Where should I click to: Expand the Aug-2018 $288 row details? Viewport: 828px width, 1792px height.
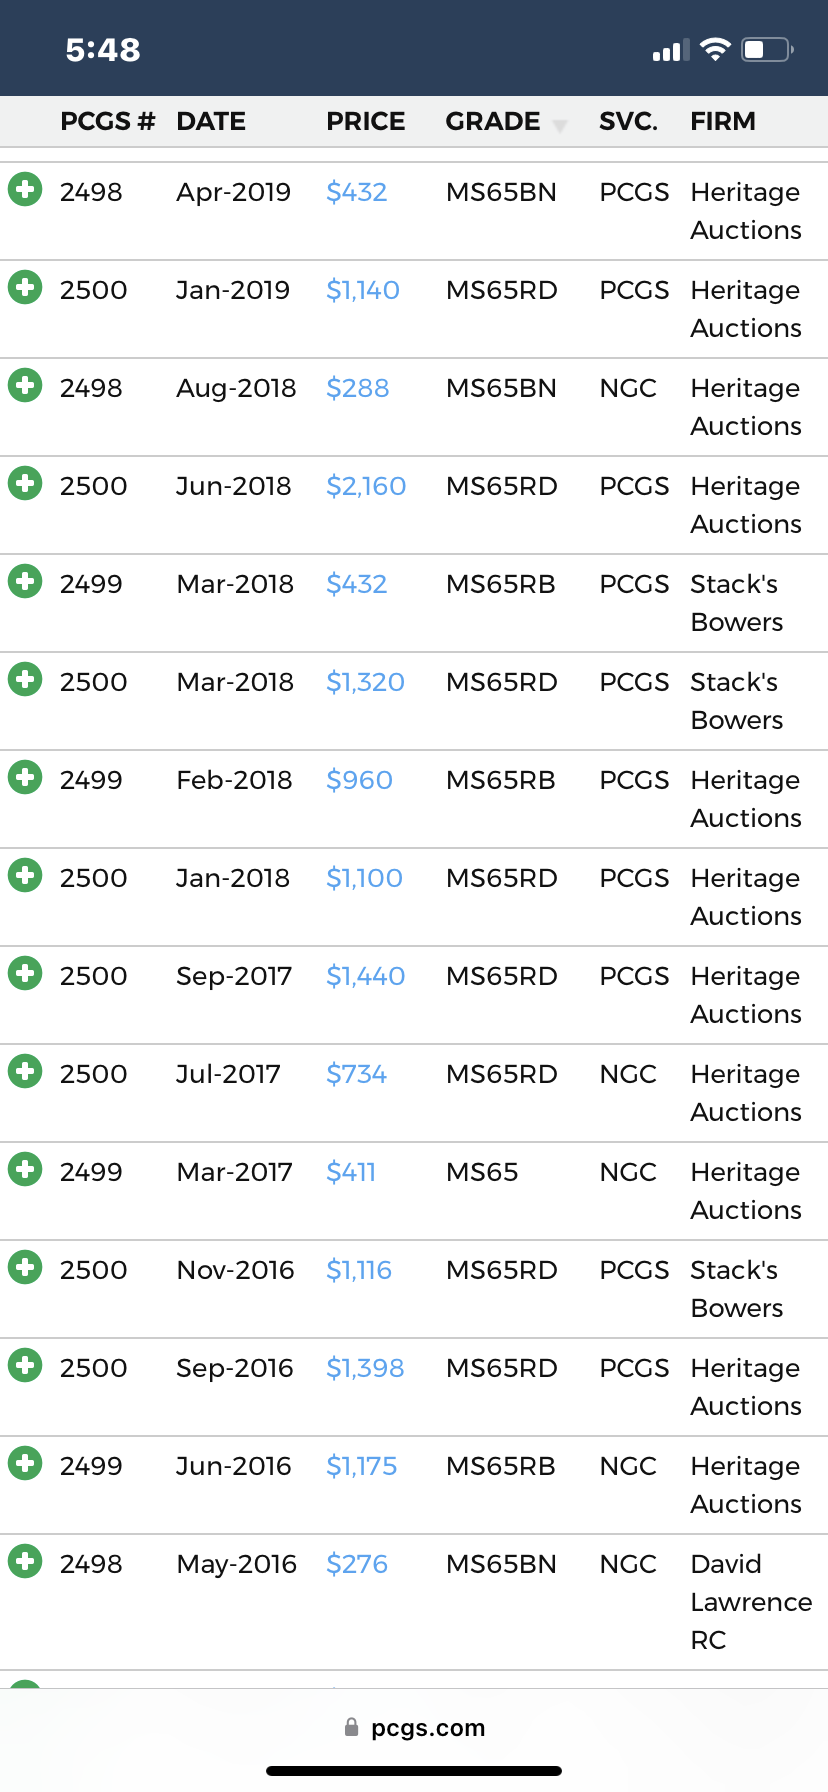[25, 385]
